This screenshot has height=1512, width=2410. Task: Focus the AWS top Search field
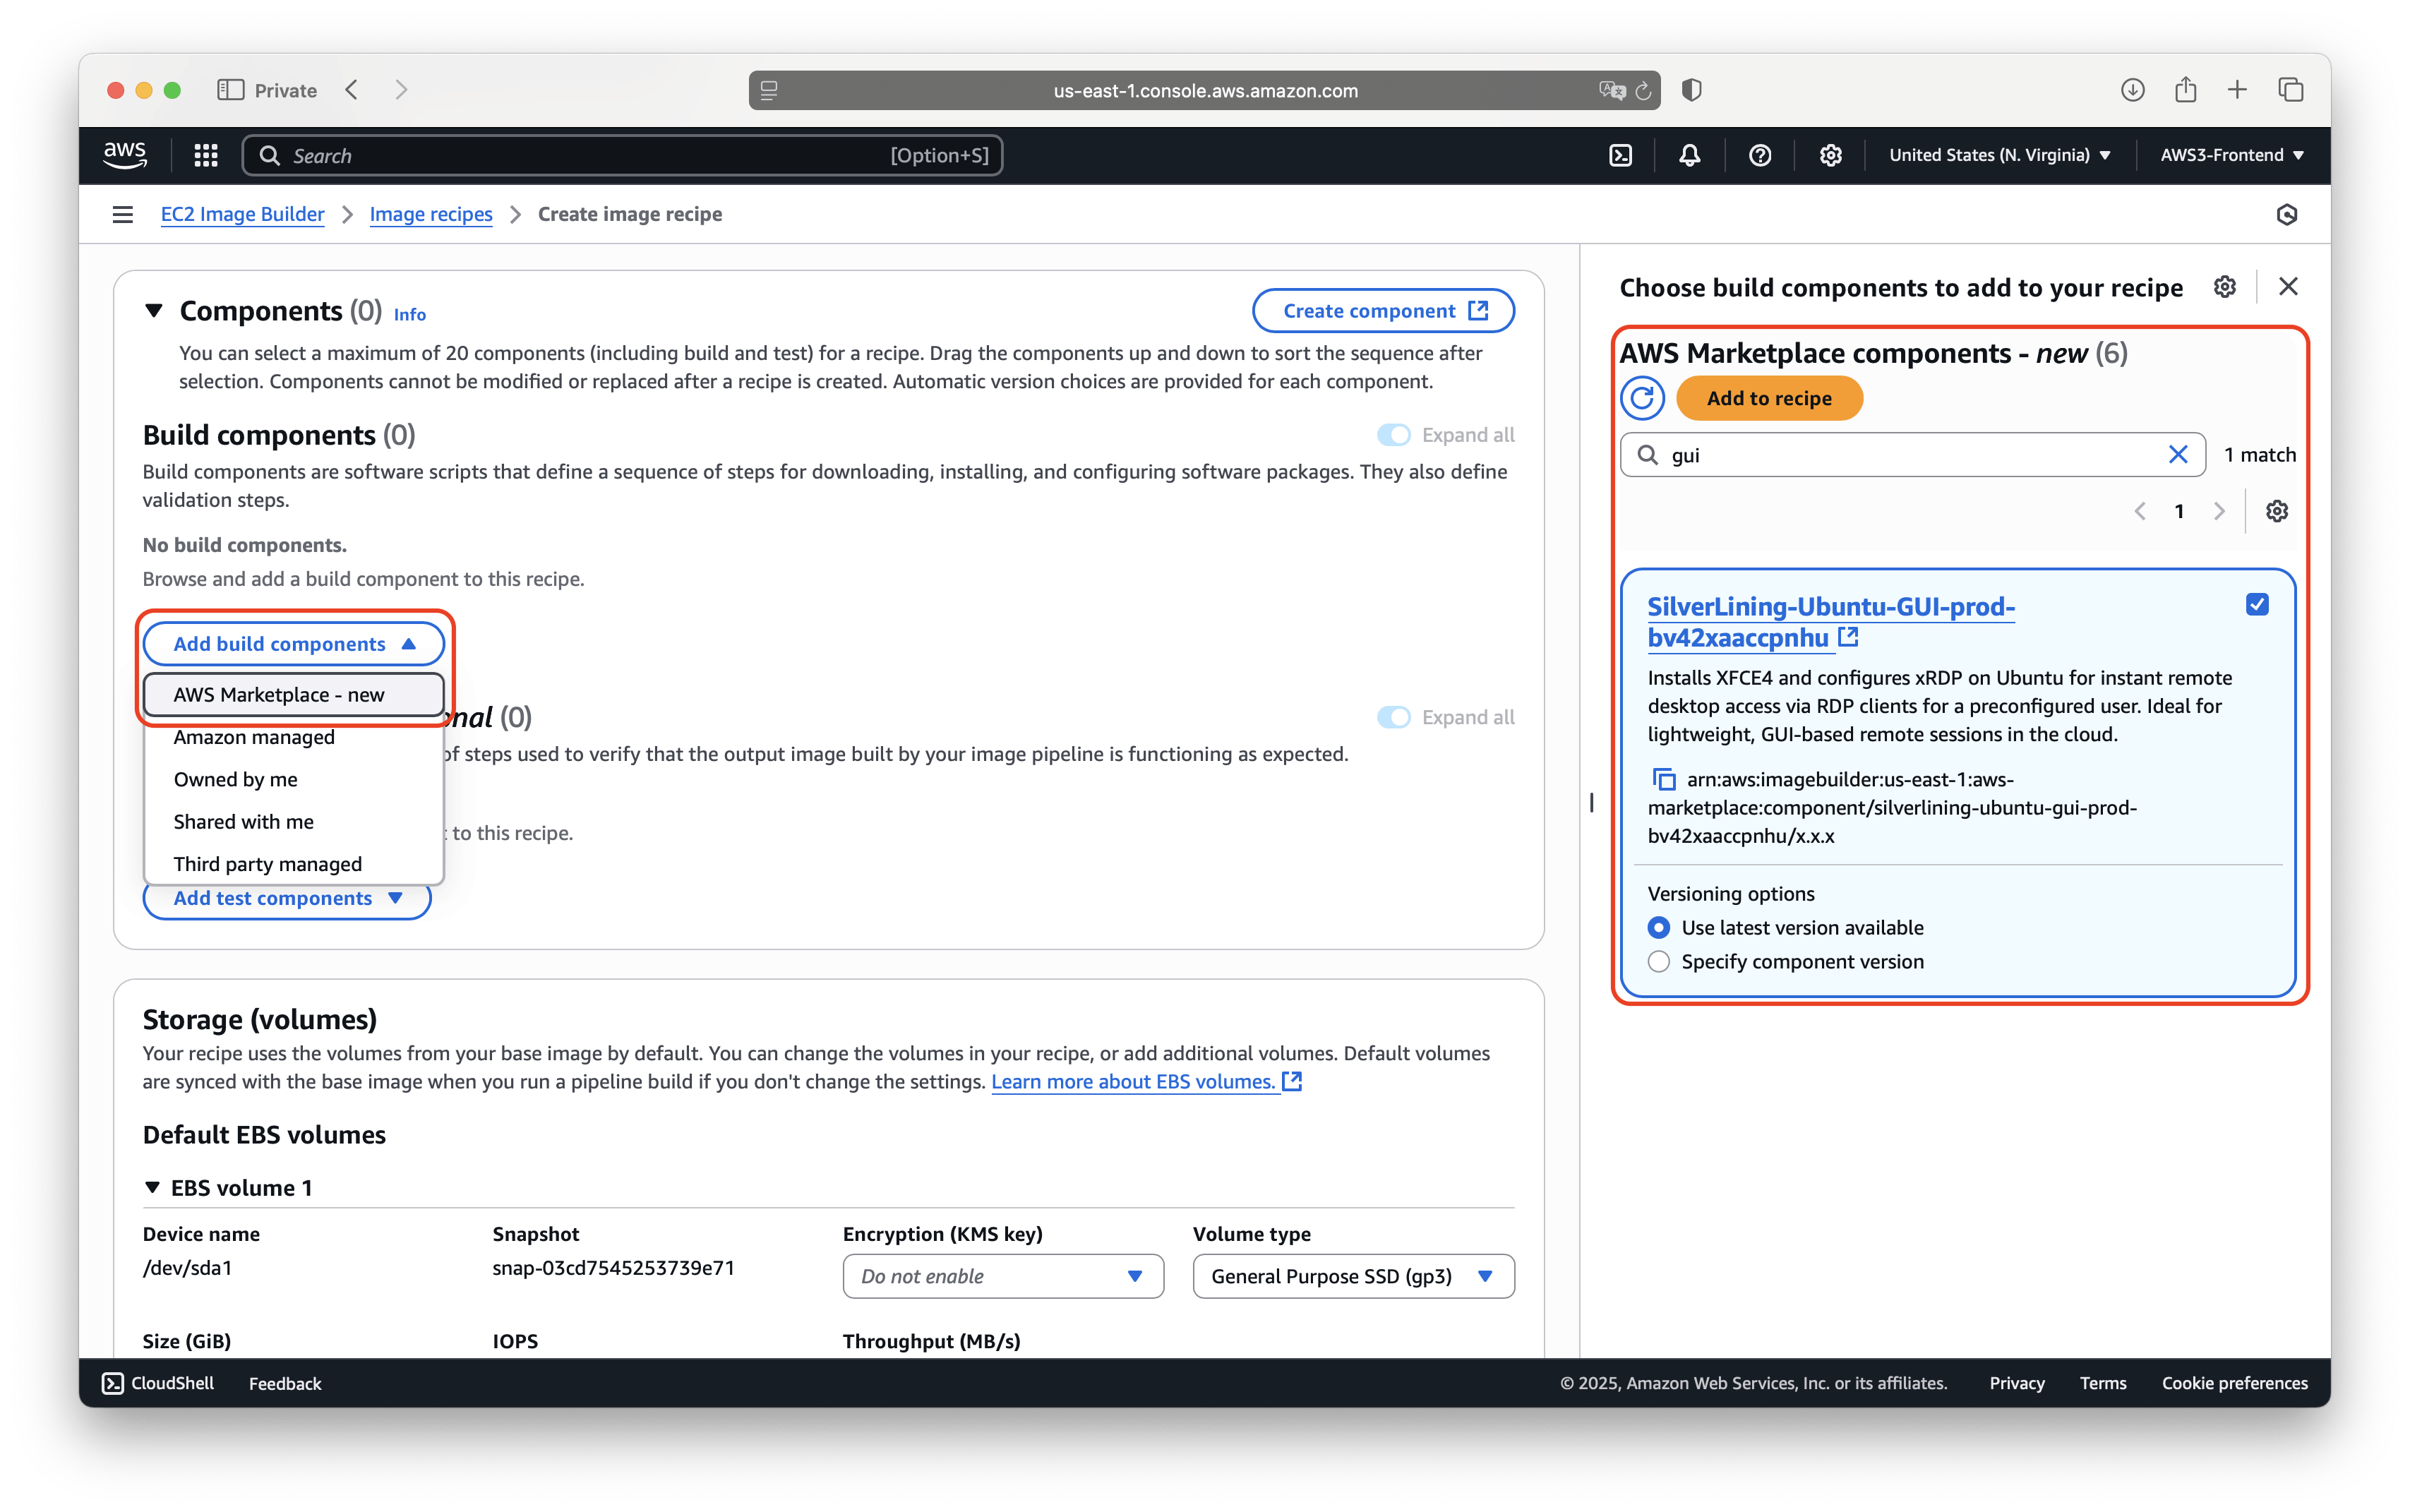(x=622, y=155)
